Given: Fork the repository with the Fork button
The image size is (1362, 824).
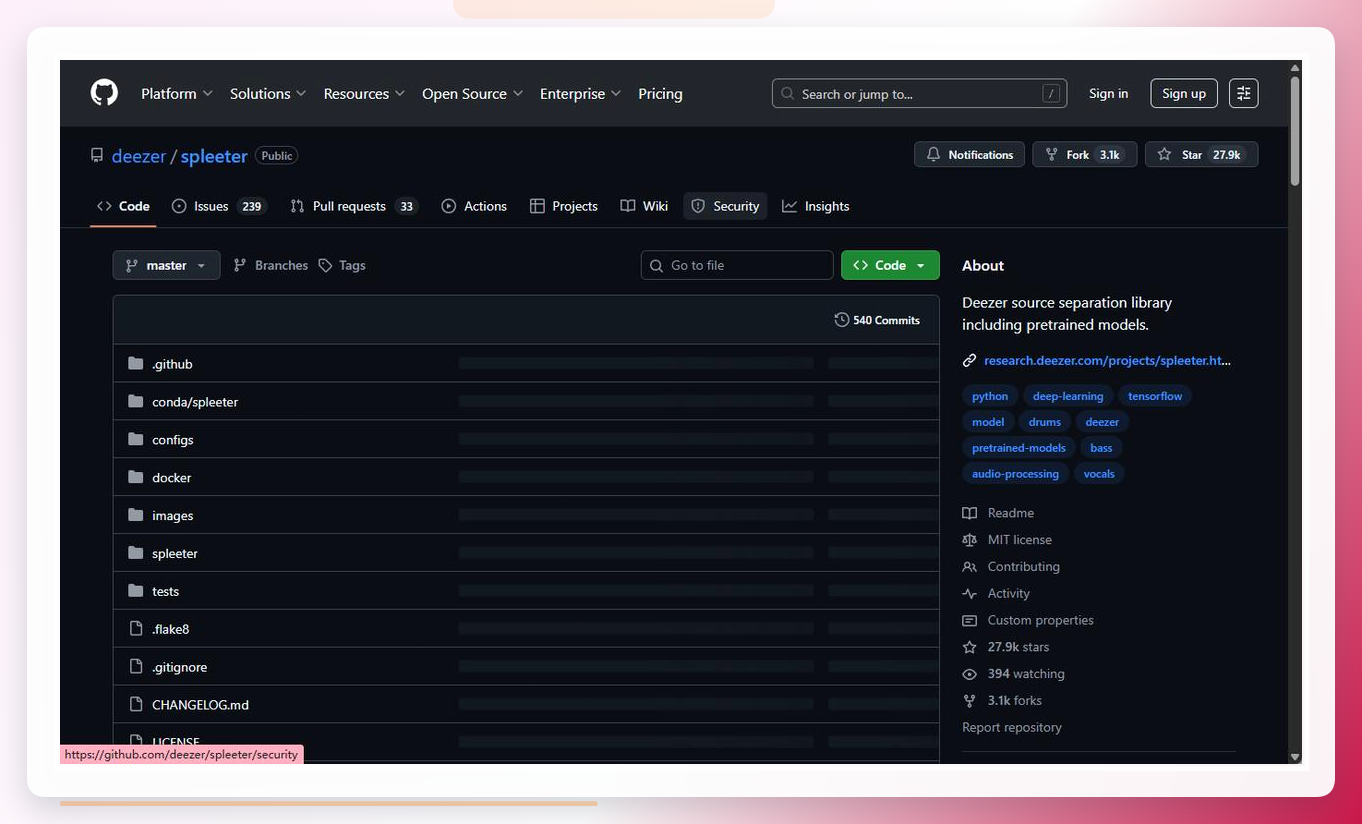Looking at the screenshot, I should 1084,155.
